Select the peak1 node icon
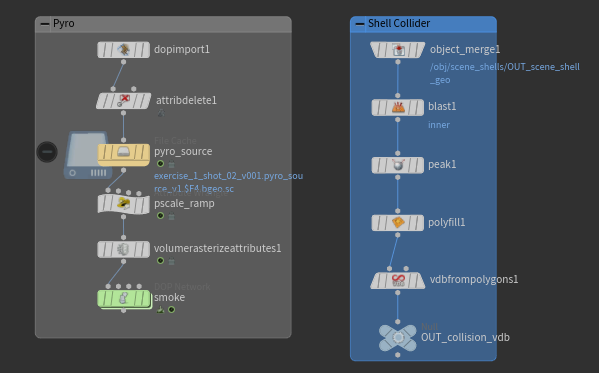 point(398,165)
